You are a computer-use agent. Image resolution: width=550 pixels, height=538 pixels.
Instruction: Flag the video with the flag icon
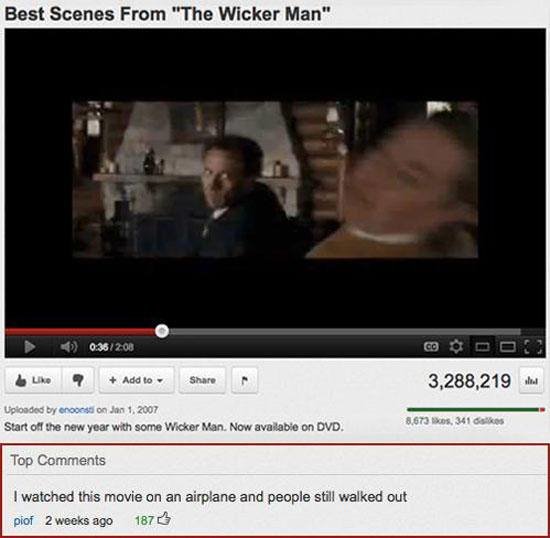(245, 380)
